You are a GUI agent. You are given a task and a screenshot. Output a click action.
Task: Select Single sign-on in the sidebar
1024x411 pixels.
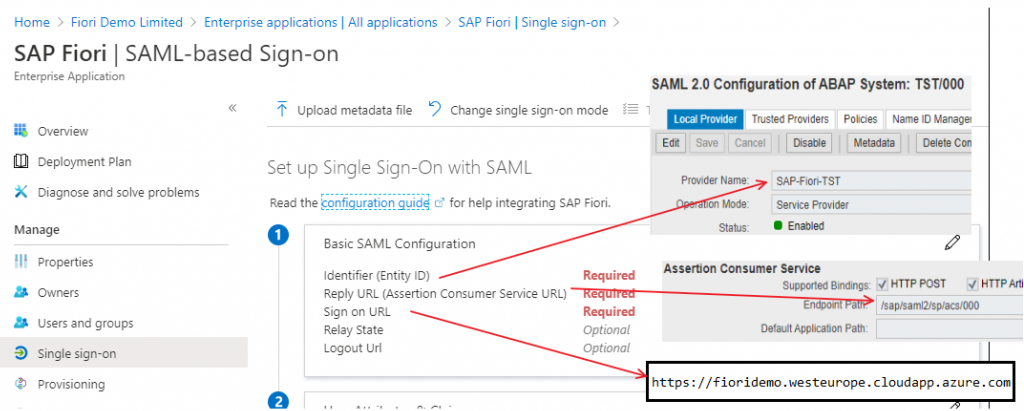(x=76, y=354)
